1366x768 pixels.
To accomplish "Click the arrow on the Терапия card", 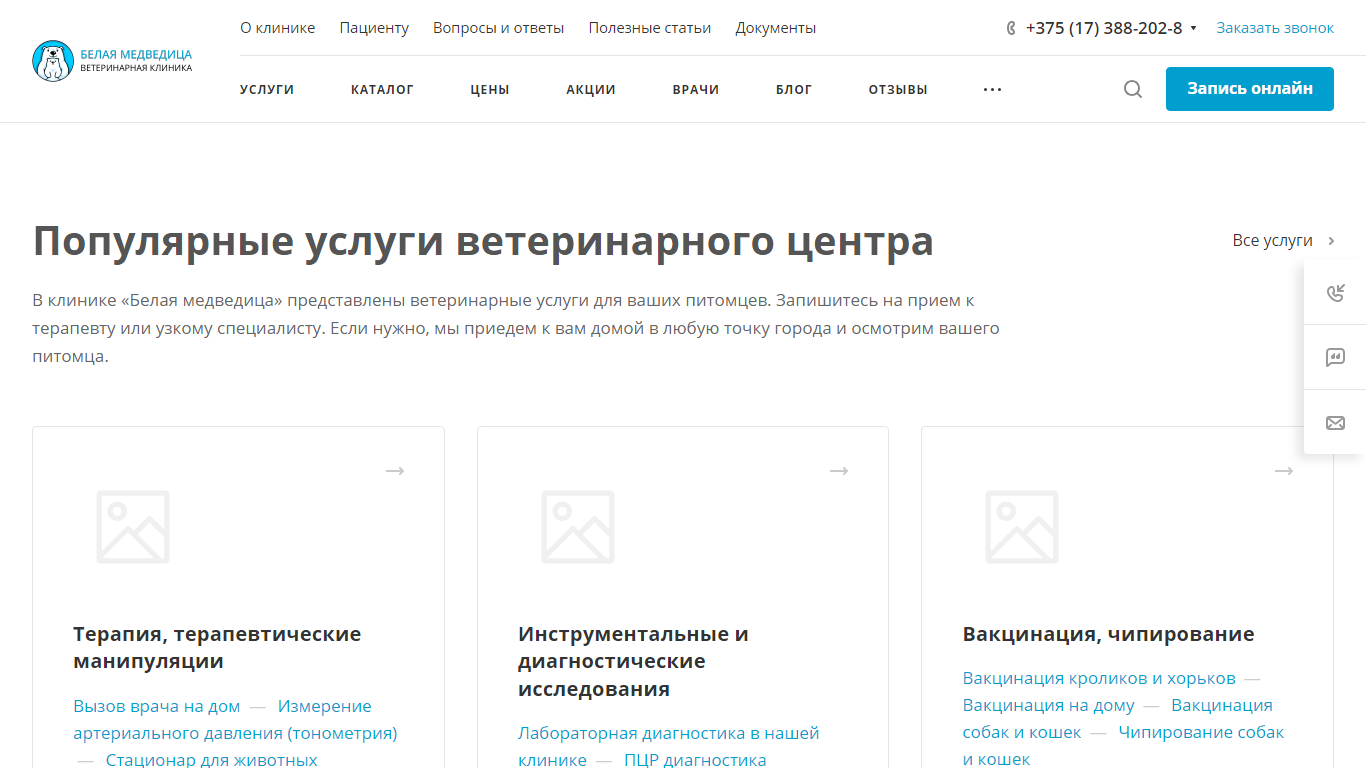I will click(x=395, y=470).
